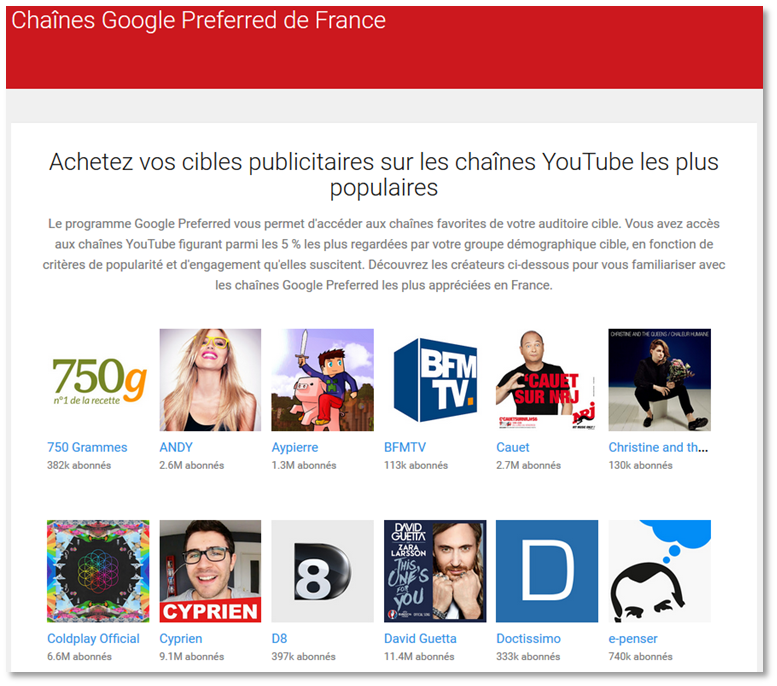Click David Guetta's album cover image

click(x=435, y=571)
